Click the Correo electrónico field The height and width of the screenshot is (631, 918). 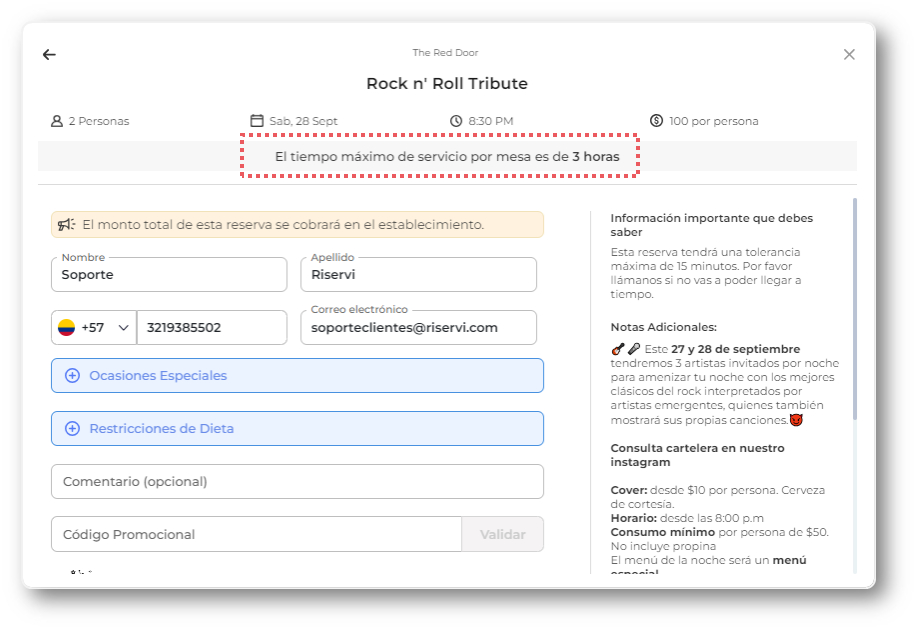(x=418, y=328)
